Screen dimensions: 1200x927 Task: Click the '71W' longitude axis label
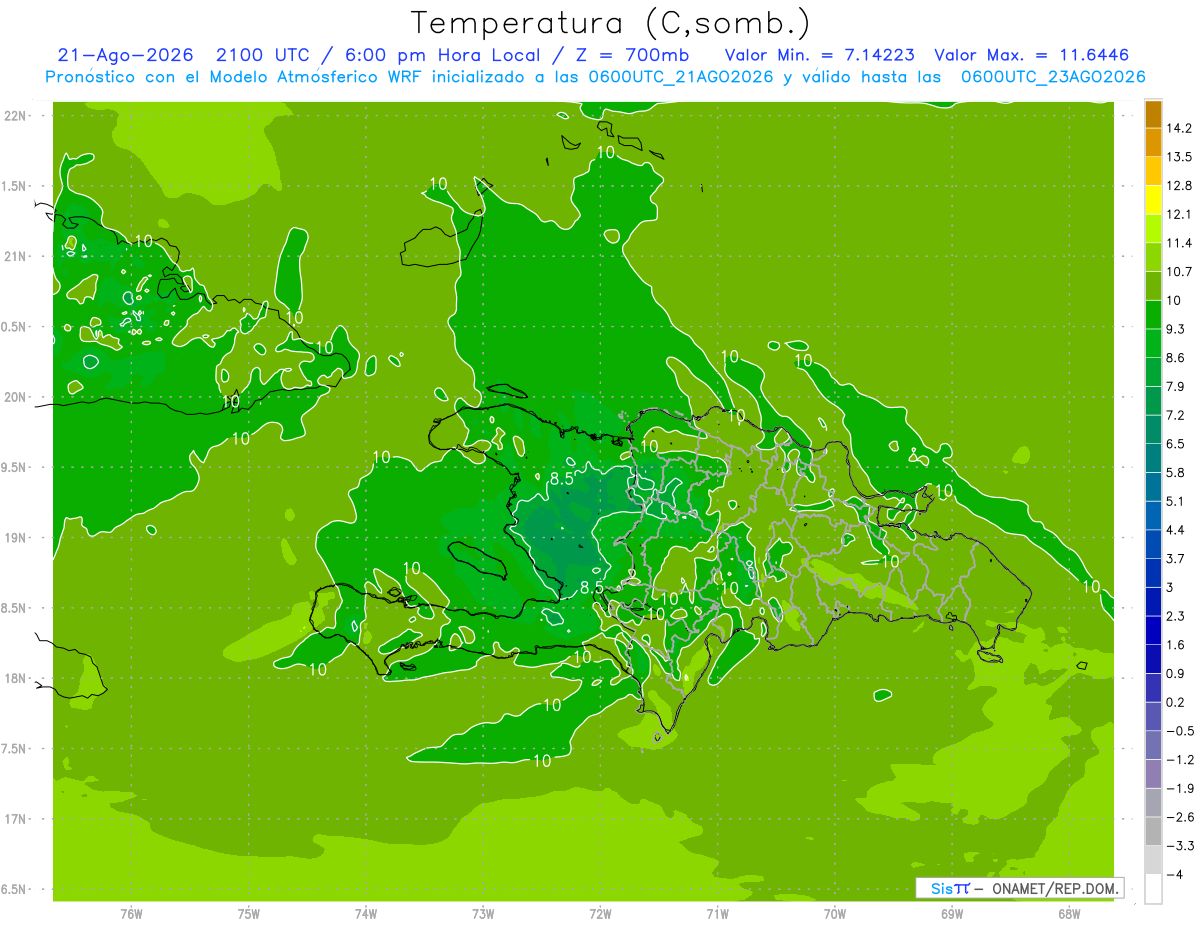(x=717, y=914)
